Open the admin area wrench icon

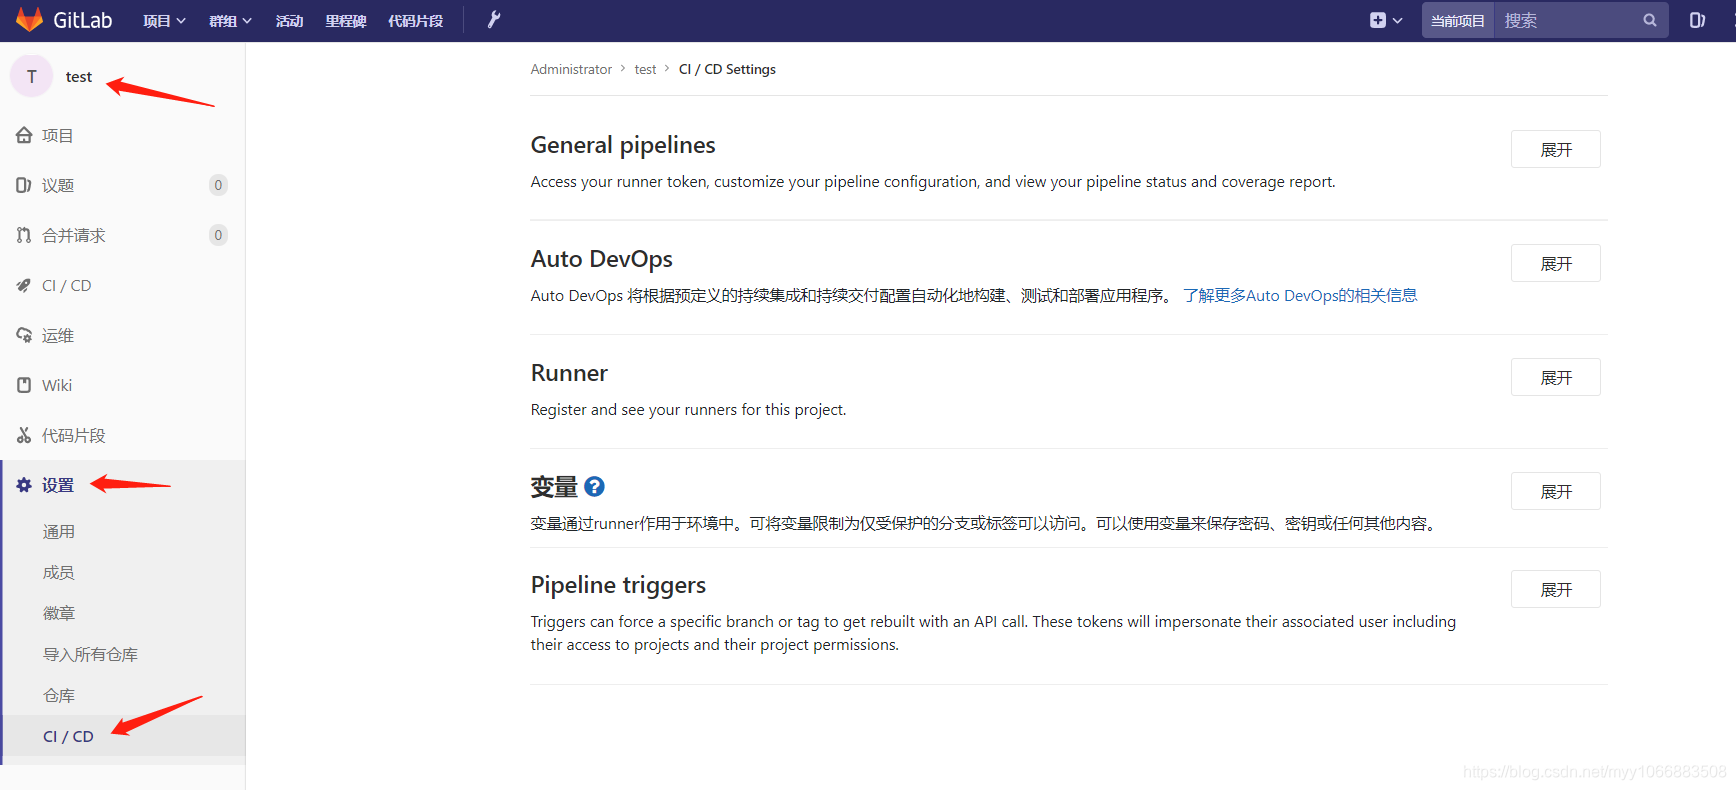pos(494,20)
